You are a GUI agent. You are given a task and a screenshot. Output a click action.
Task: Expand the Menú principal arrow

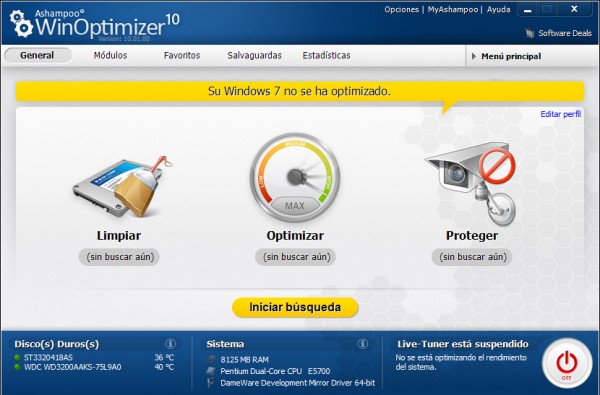pyautogui.click(x=474, y=56)
